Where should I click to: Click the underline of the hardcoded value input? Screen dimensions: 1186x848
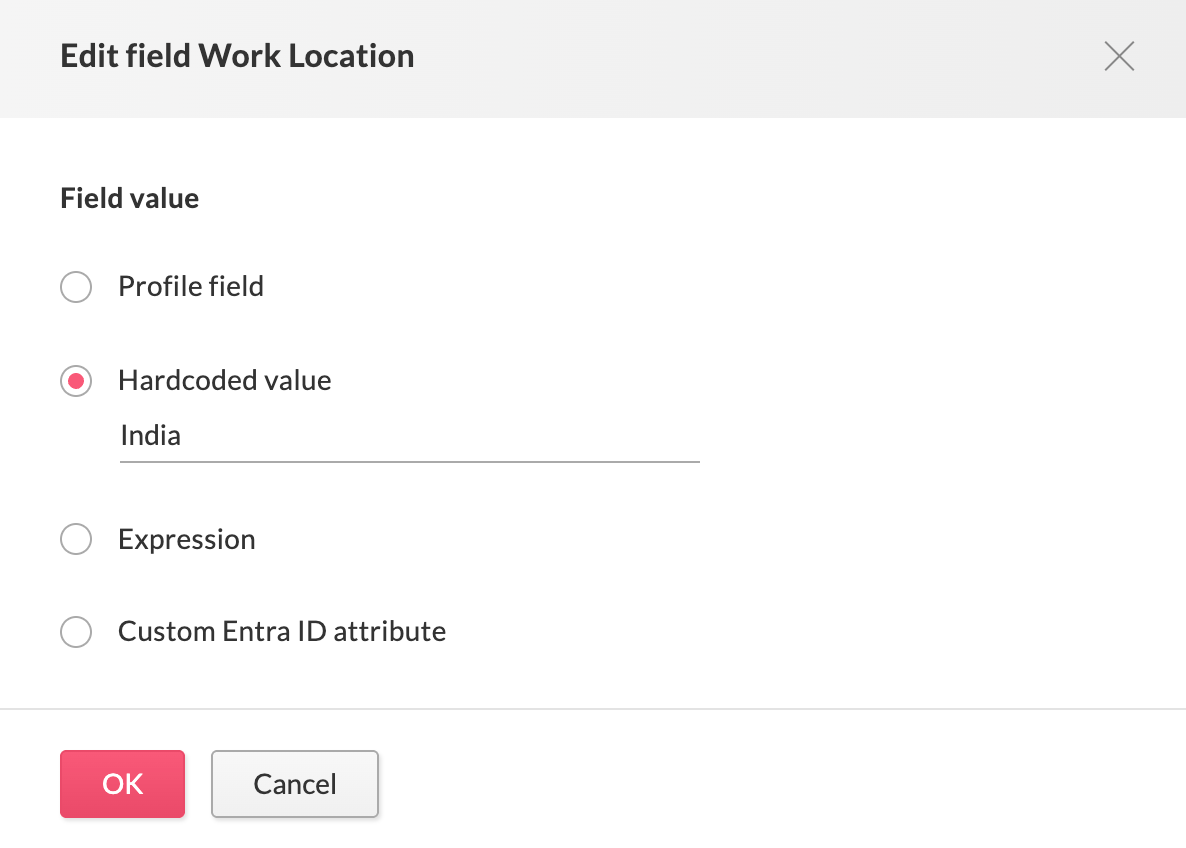pyautogui.click(x=410, y=462)
